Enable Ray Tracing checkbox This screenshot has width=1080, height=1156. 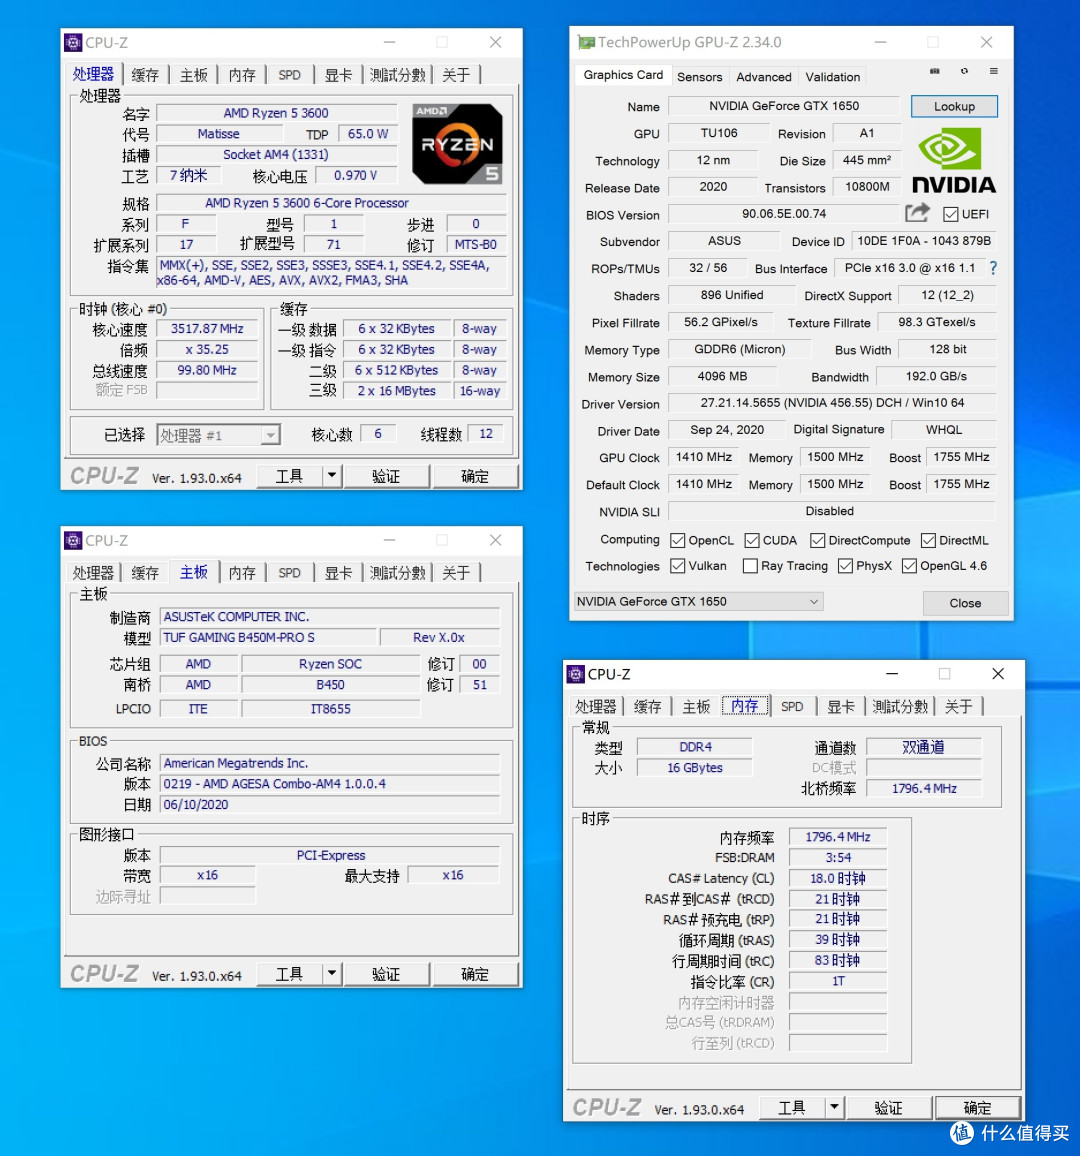[x=750, y=565]
